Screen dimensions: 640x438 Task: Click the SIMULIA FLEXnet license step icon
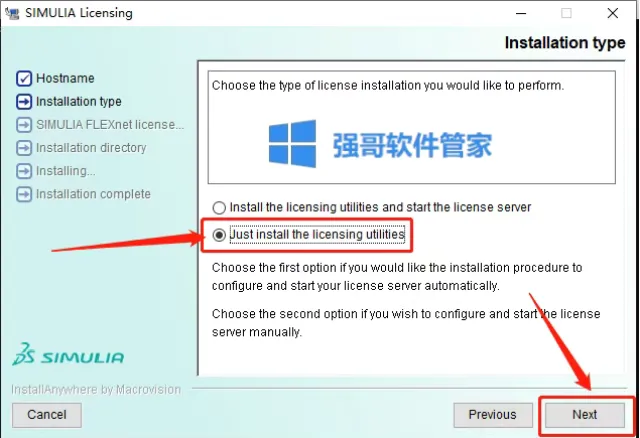(x=24, y=125)
